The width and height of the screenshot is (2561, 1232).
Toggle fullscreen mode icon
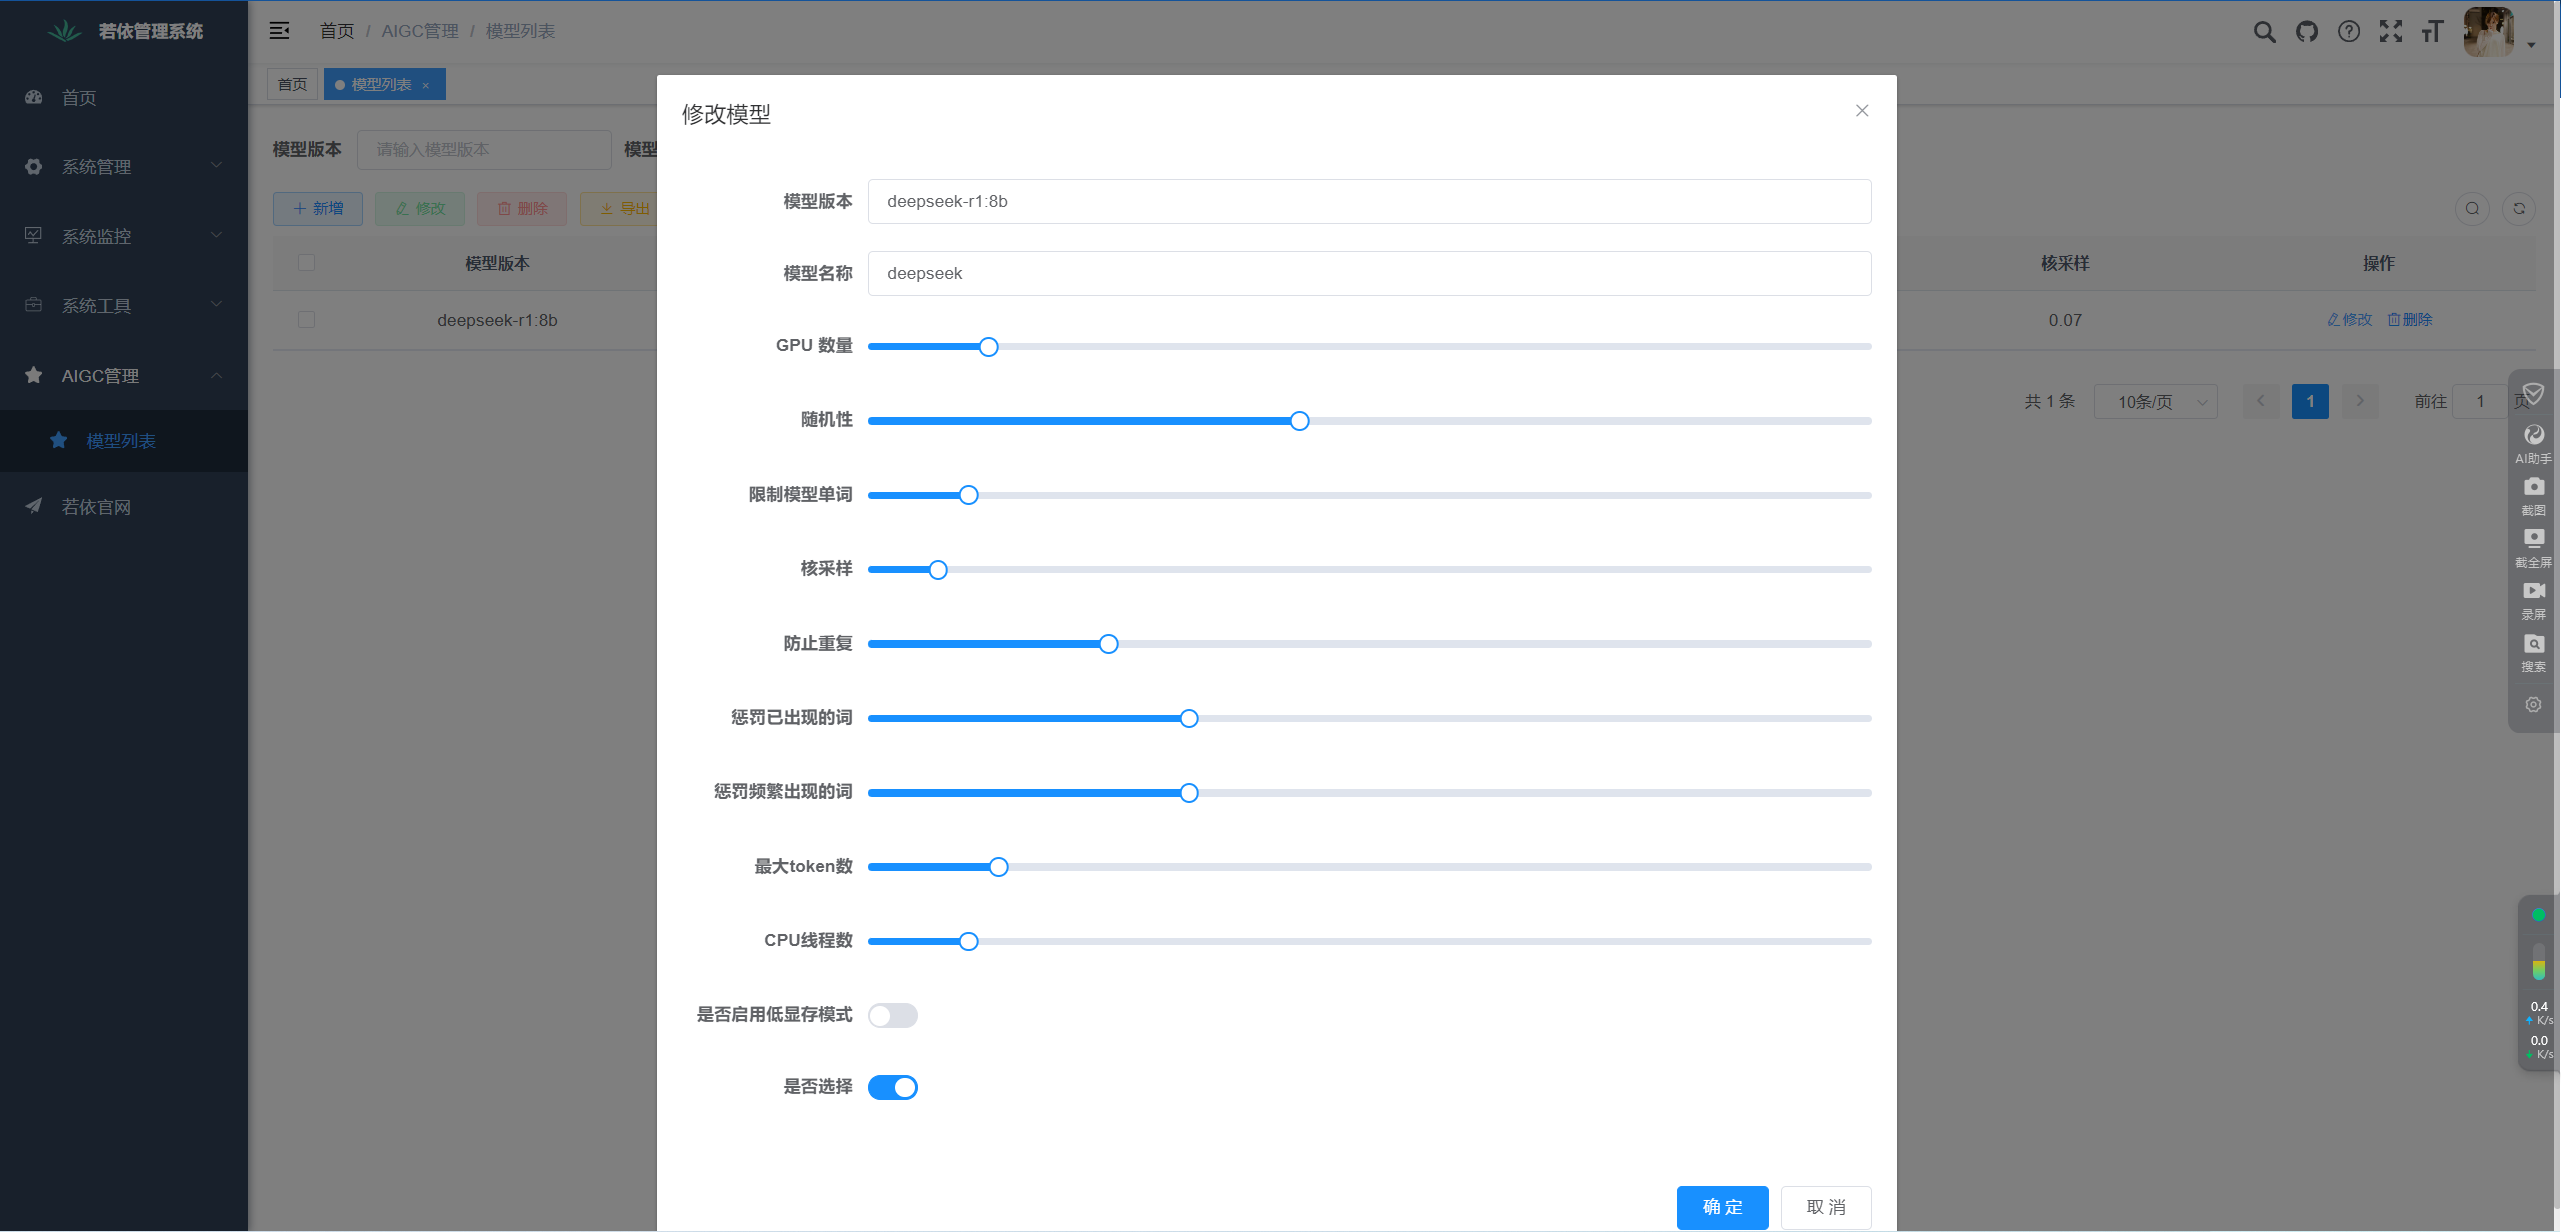pos(2390,32)
